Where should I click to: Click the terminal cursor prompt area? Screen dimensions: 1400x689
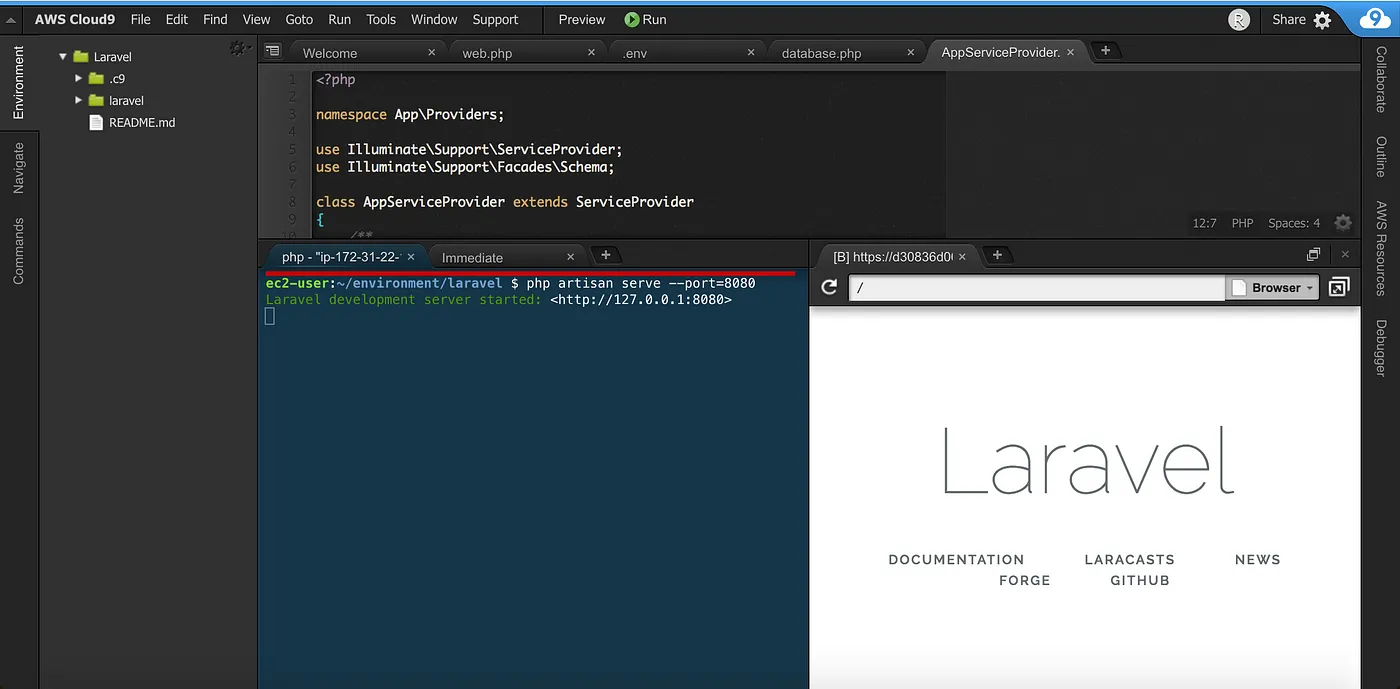(269, 316)
